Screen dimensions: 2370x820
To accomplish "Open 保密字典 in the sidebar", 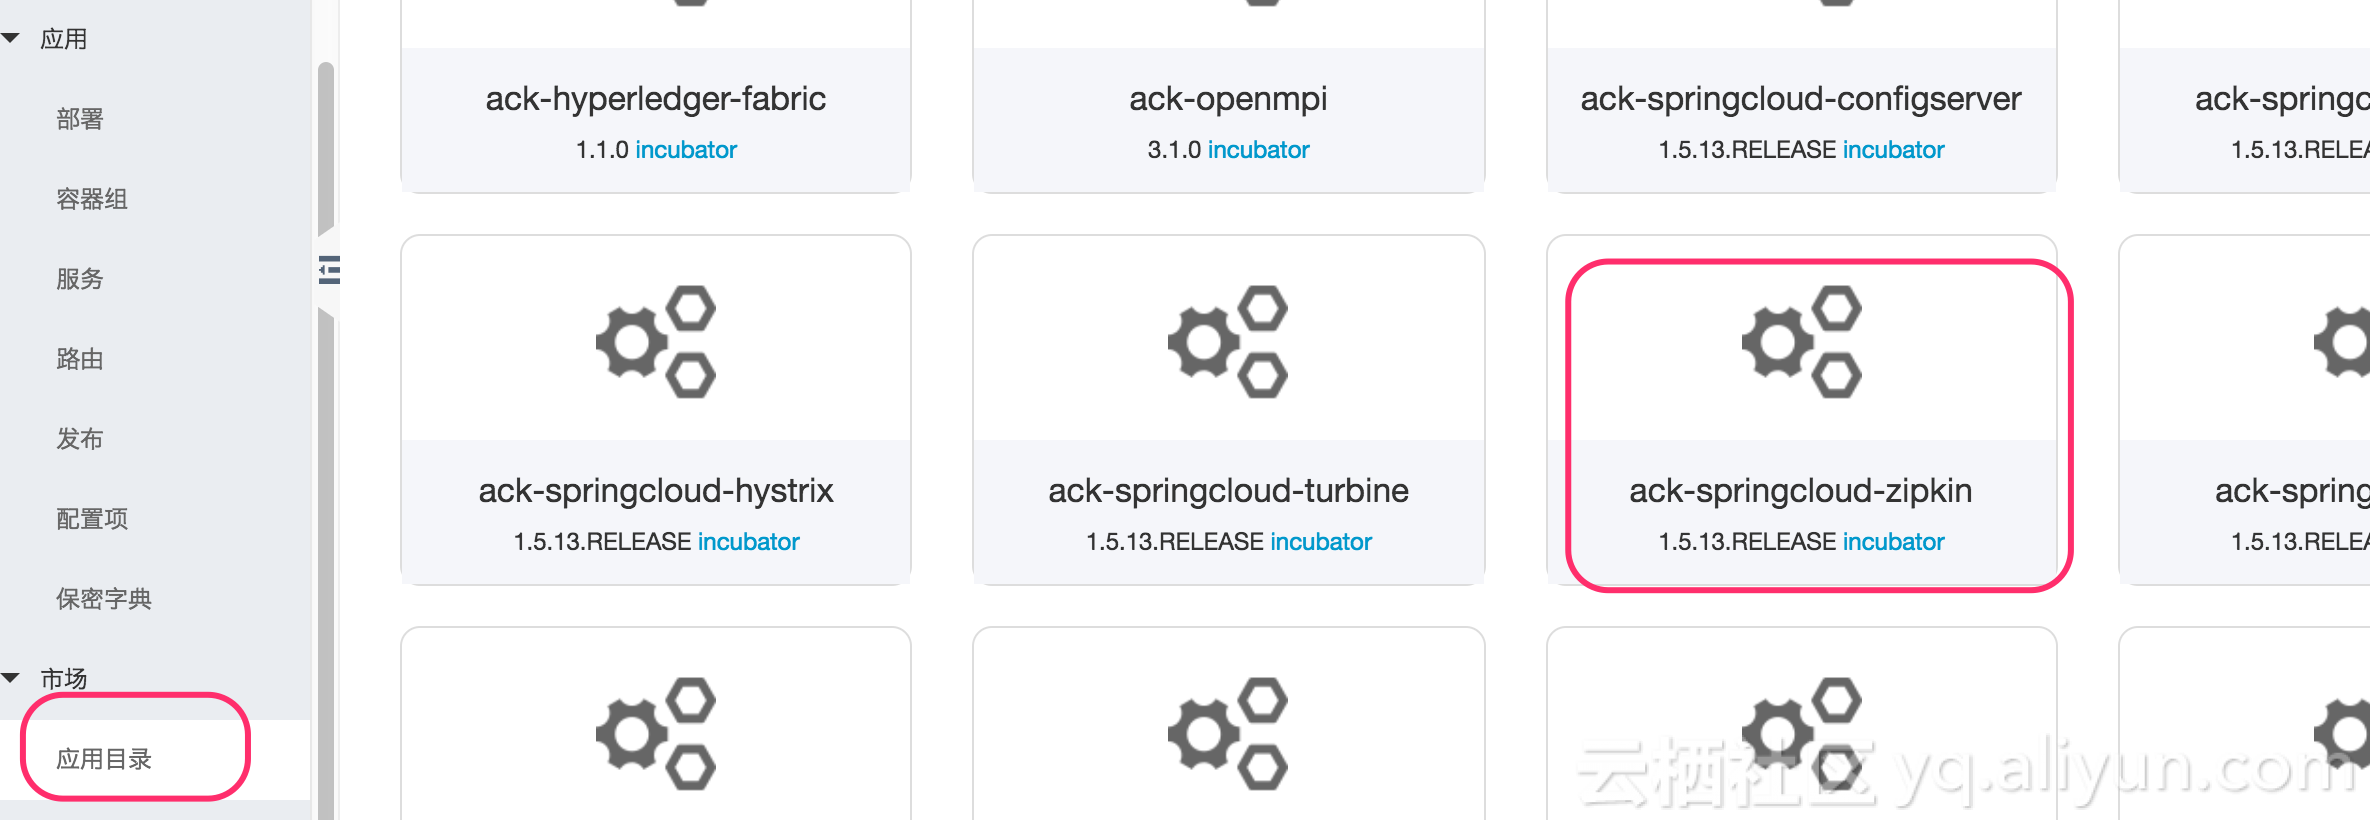I will [104, 599].
